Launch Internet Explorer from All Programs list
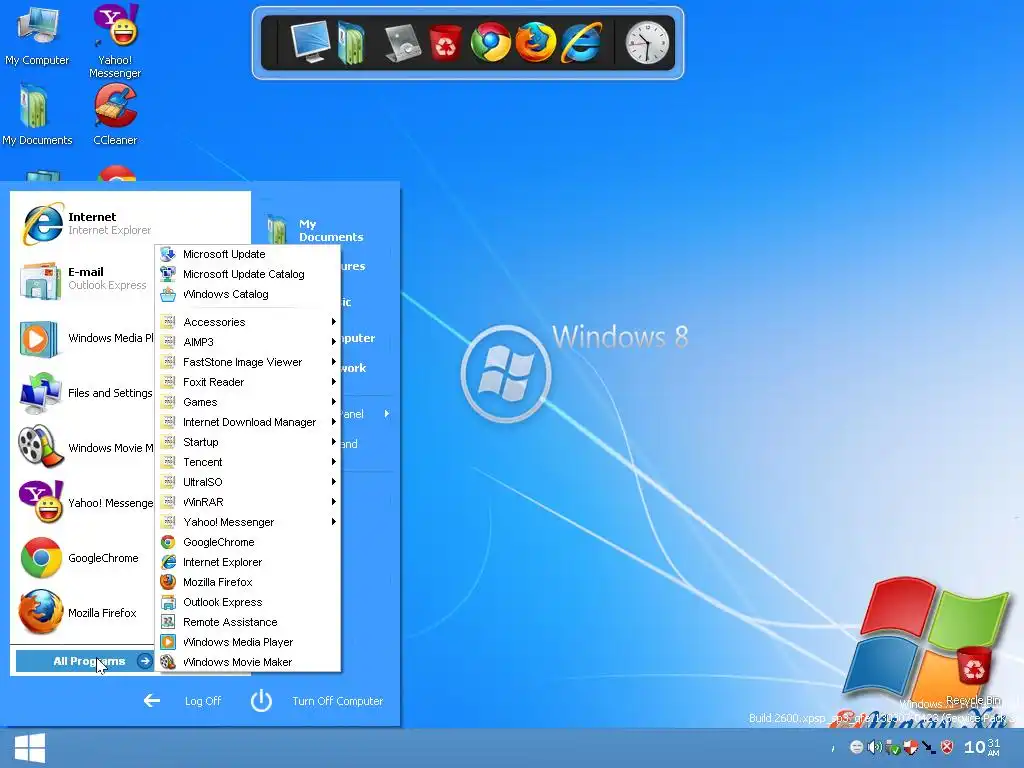Screen dimensions: 1024x768 point(248,562)
